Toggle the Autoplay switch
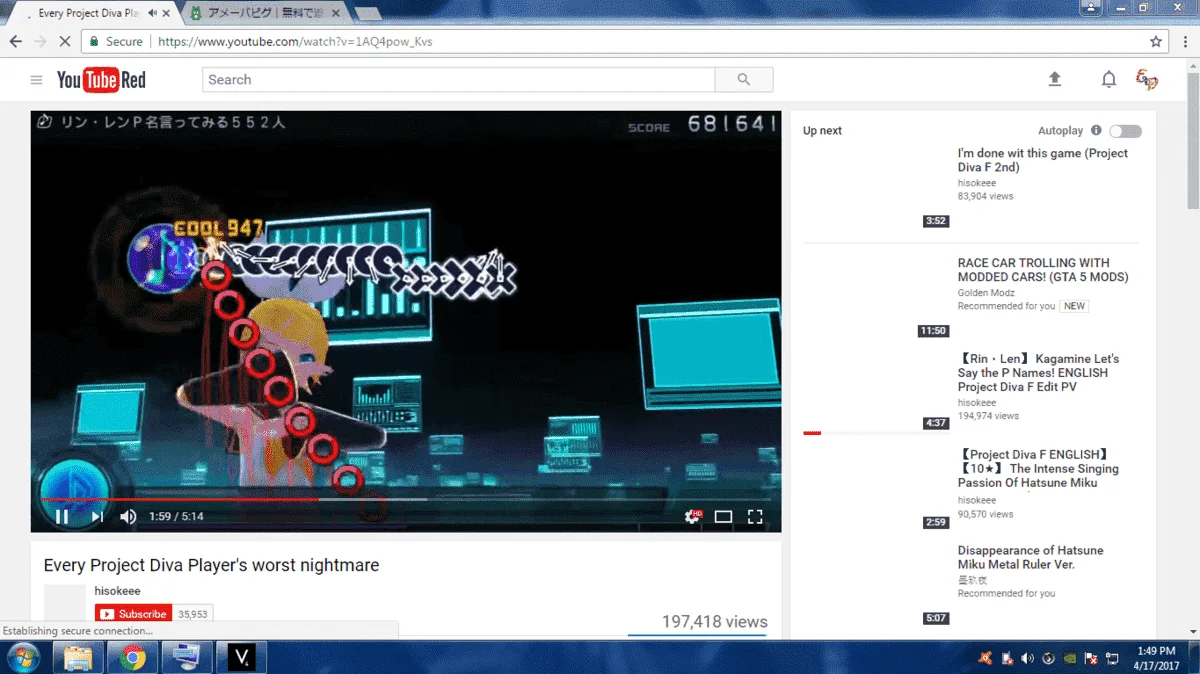 (x=1125, y=131)
